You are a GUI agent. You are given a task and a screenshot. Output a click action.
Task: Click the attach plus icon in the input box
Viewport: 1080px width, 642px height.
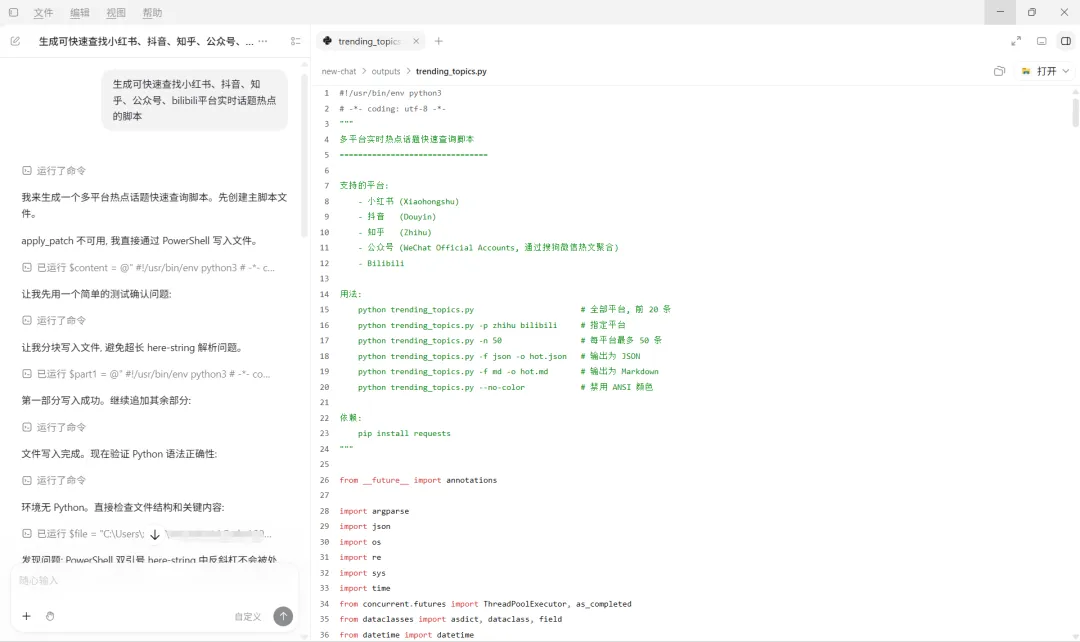click(26, 617)
